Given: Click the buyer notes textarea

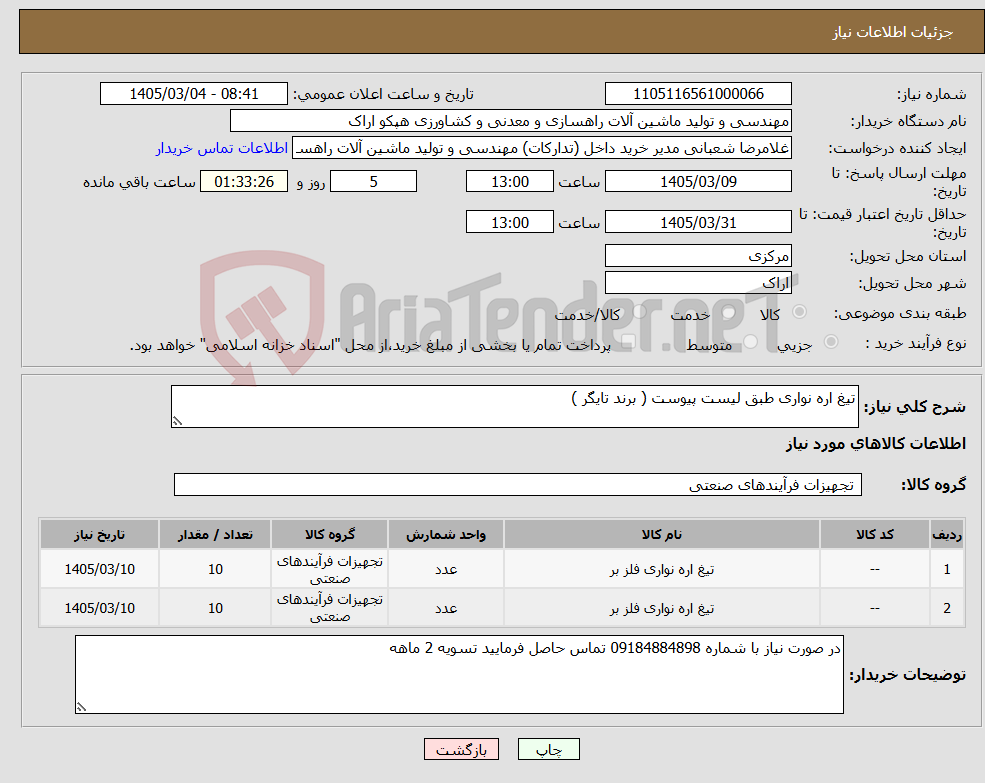Looking at the screenshot, I should (459, 674).
